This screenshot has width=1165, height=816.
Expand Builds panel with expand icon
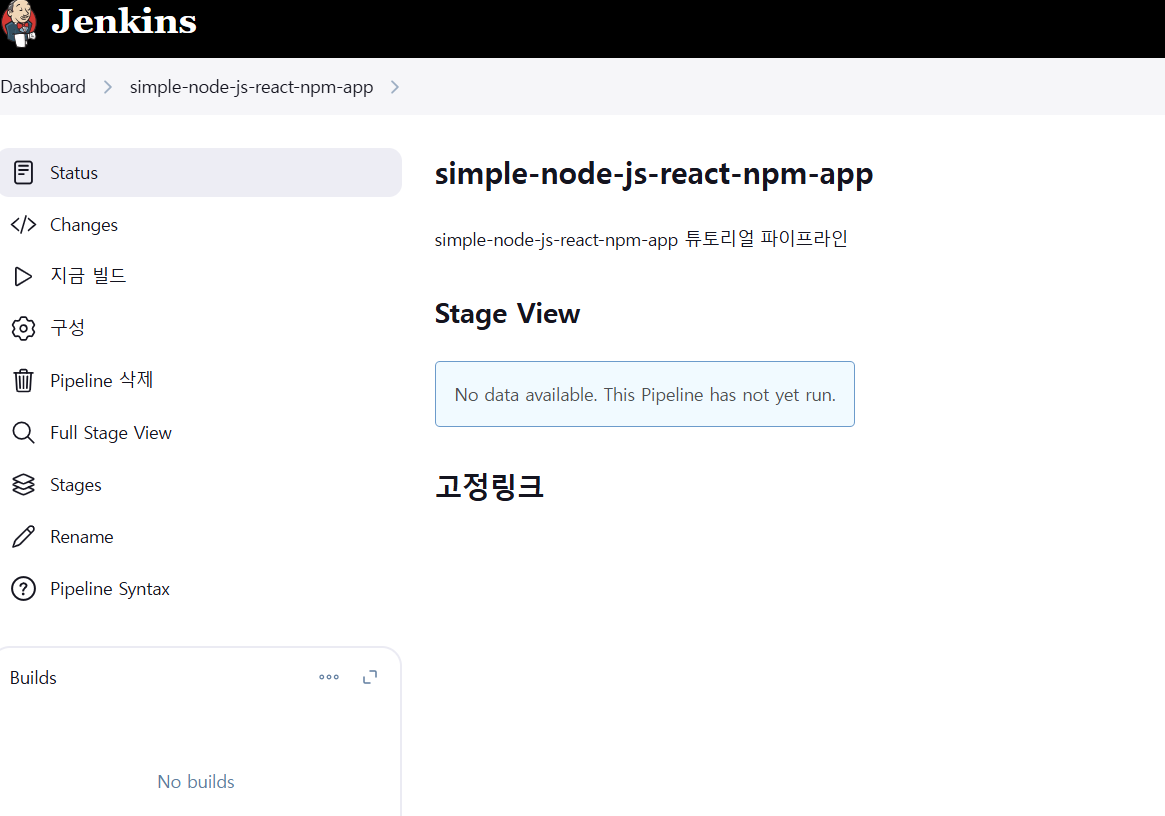[370, 677]
